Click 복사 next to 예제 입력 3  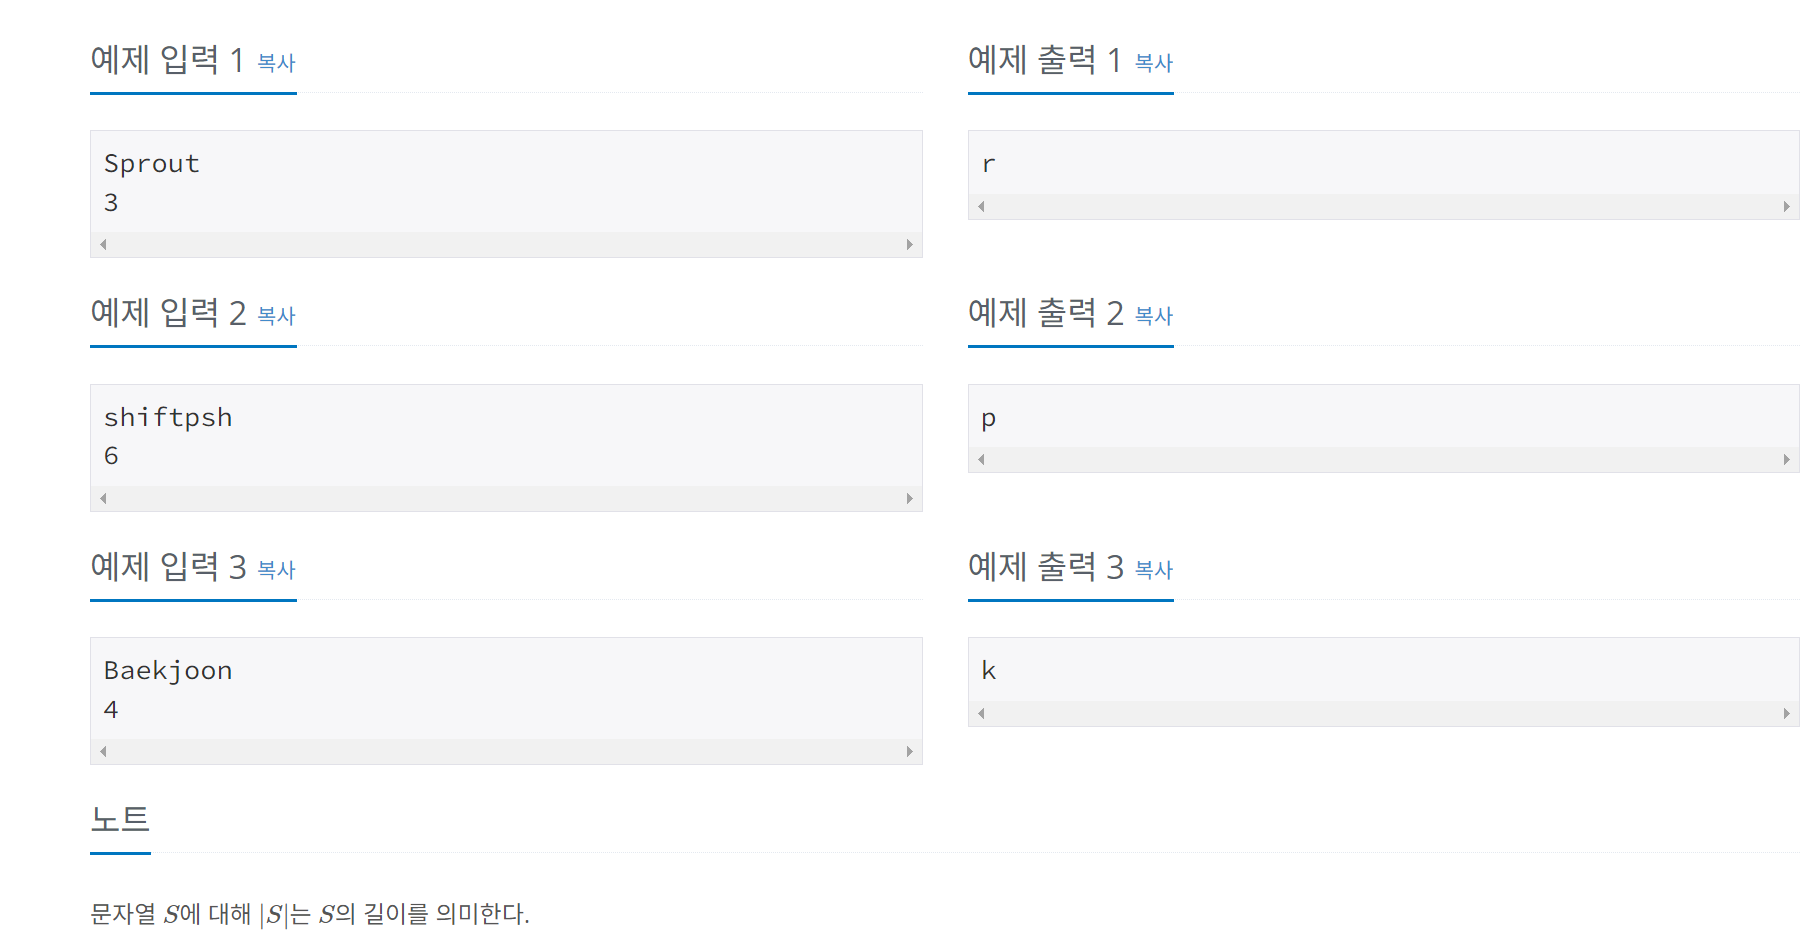click(x=276, y=571)
